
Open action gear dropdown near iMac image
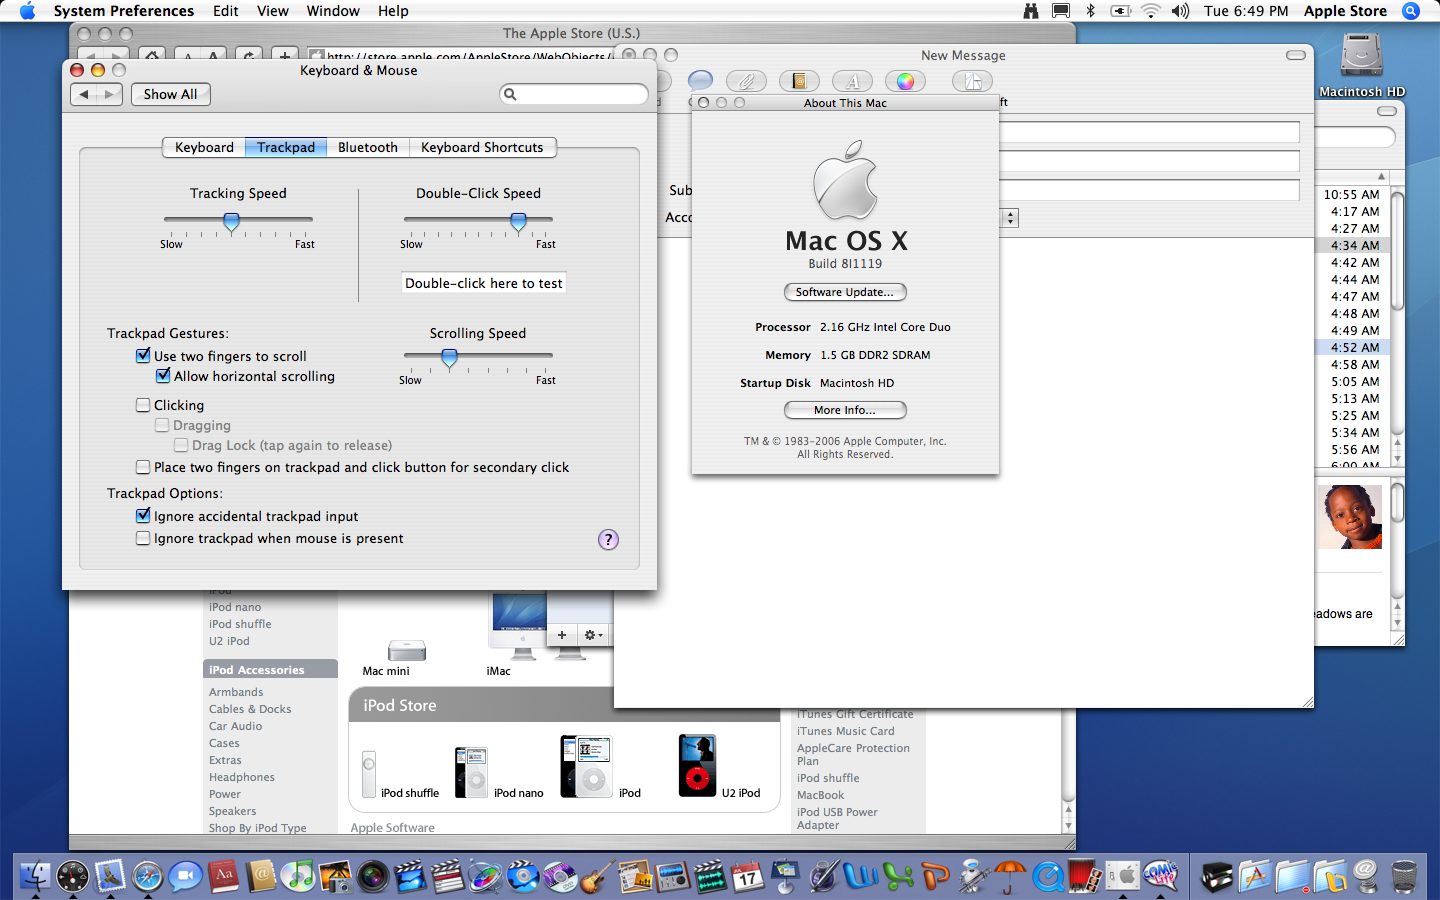[x=593, y=635]
